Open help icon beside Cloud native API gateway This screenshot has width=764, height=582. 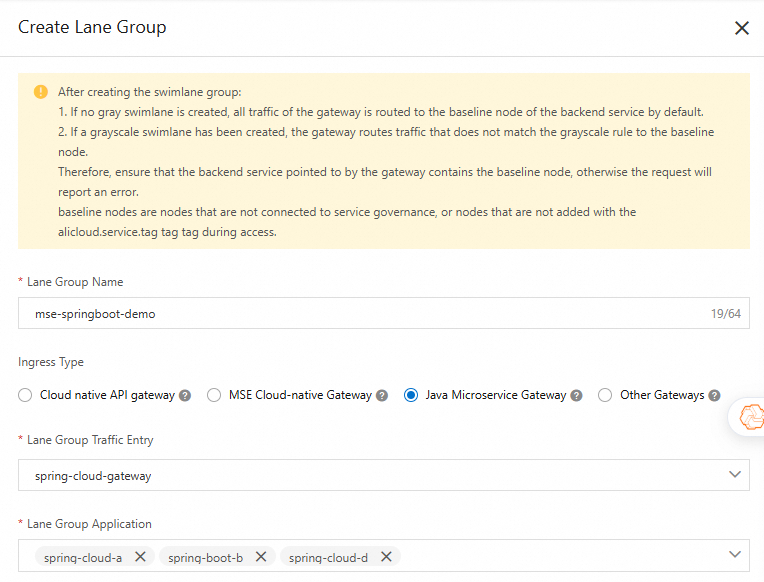point(185,395)
